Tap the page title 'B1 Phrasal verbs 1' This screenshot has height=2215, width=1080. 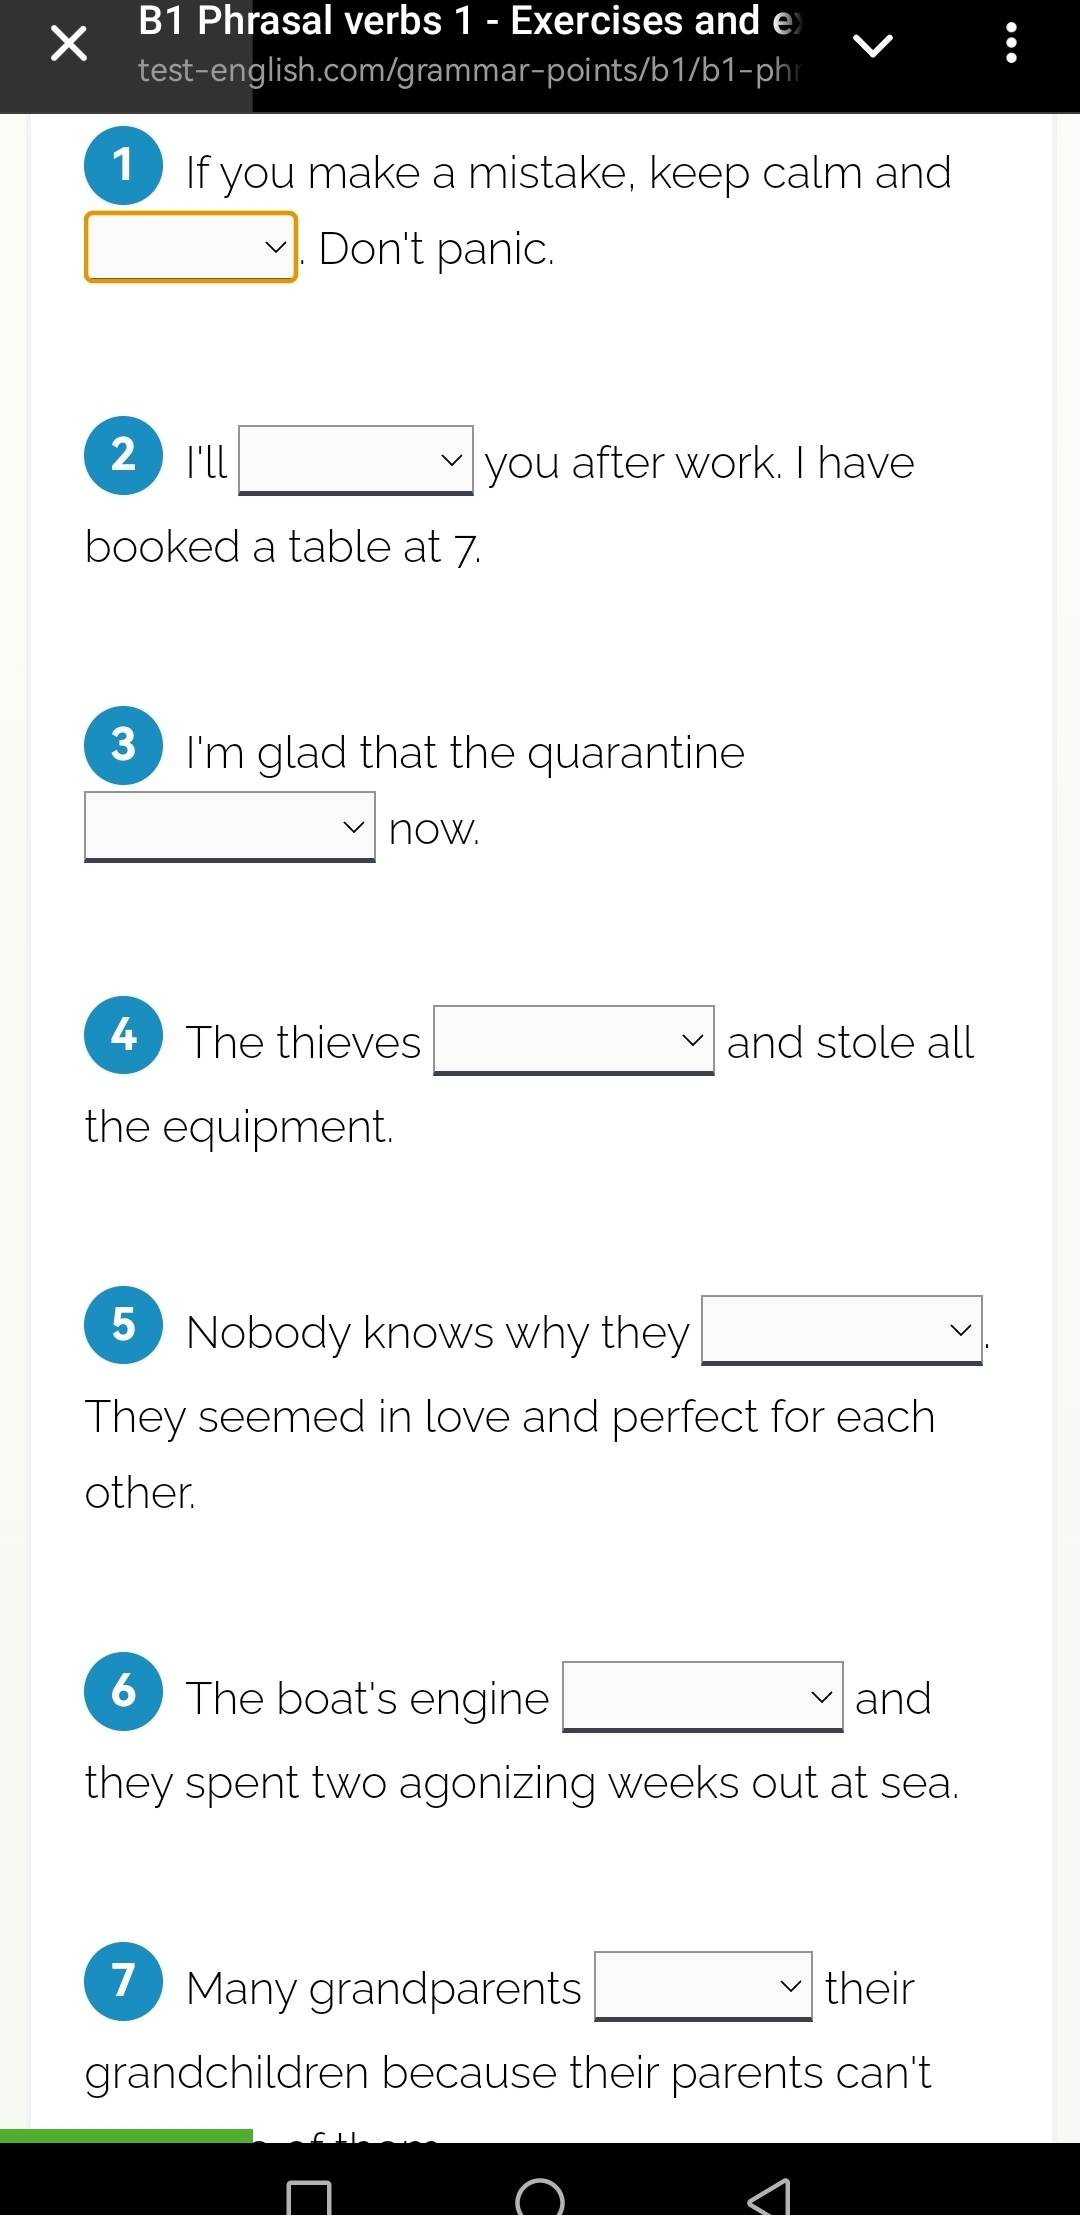[468, 21]
